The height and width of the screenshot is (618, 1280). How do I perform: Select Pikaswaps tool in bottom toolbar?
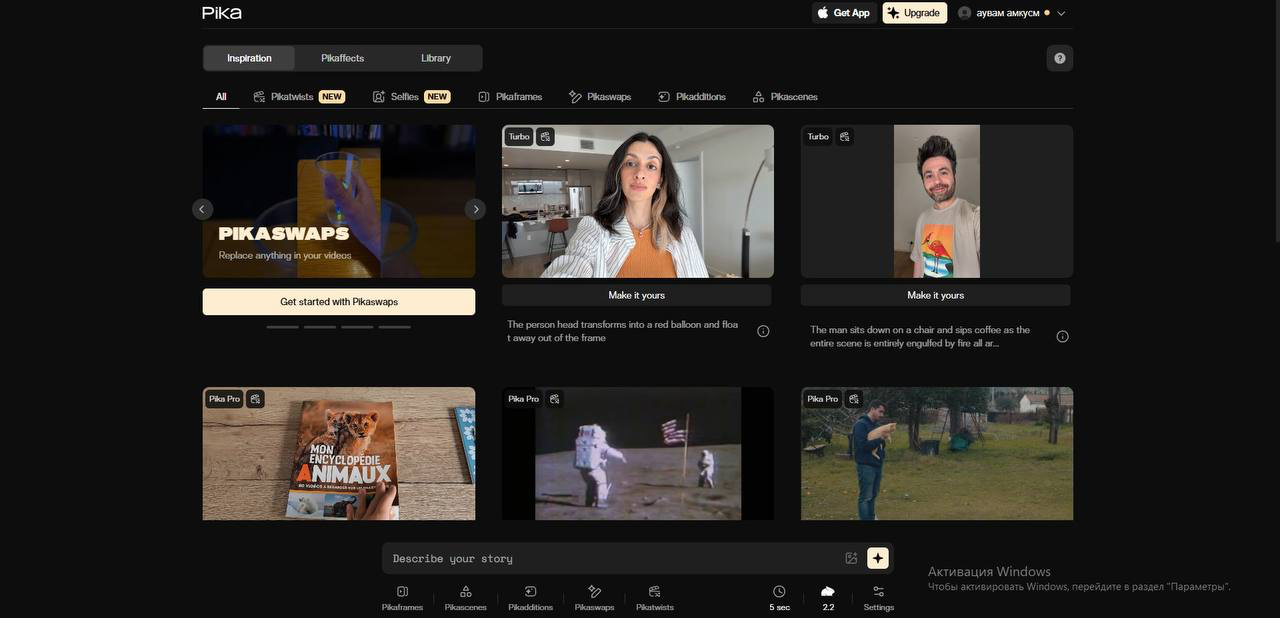coord(594,598)
